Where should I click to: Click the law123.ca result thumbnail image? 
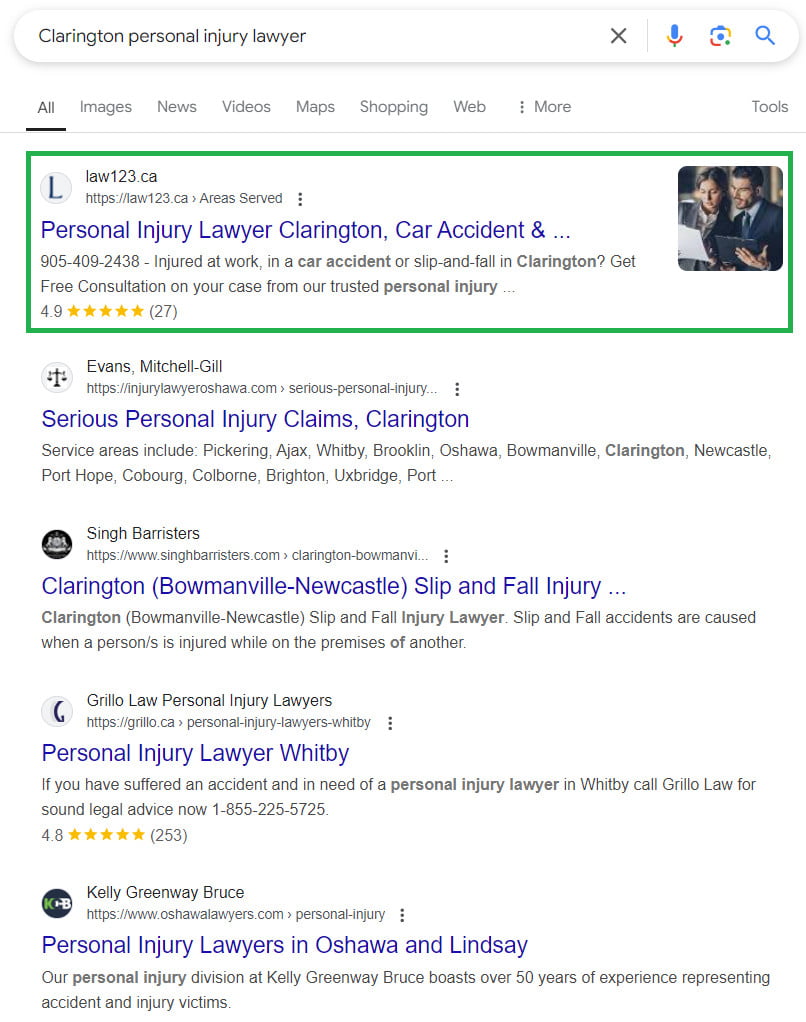coord(730,218)
